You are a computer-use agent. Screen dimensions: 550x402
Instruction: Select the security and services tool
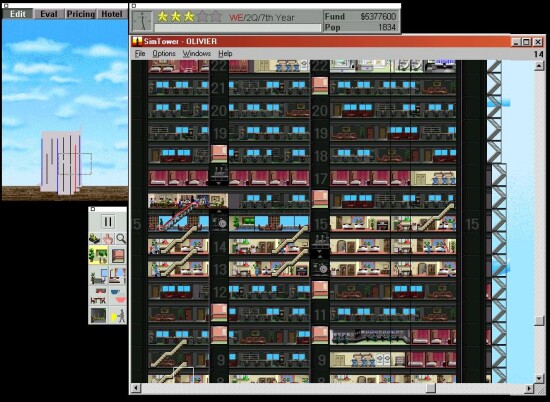[x=118, y=315]
